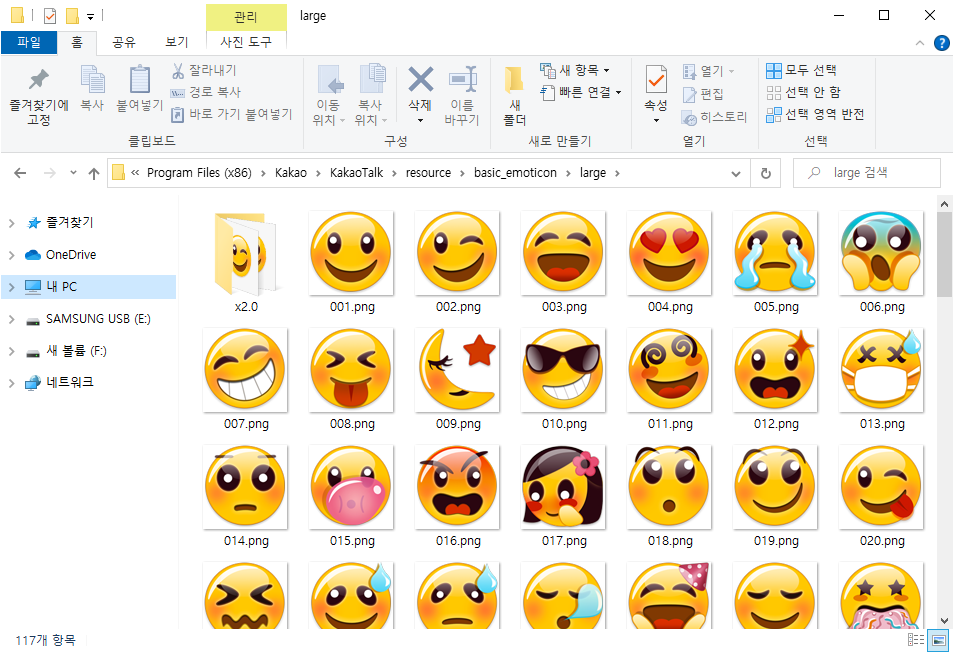Click 바로 가기 붙여넣기 (Paste shortcut)
The height and width of the screenshot is (653, 954).
pos(232,114)
